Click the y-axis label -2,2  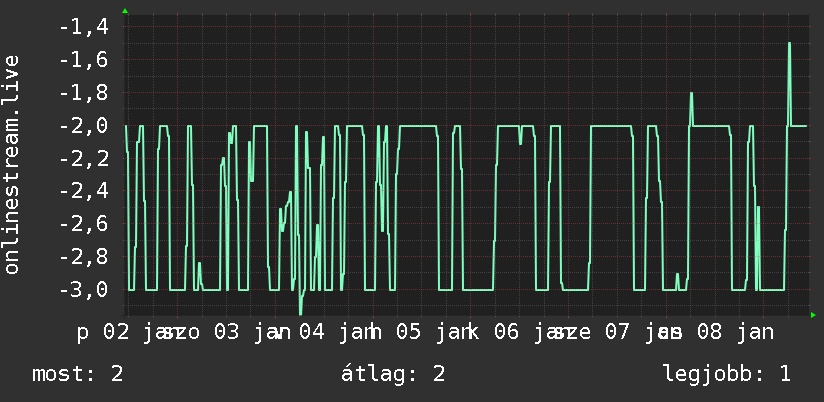pos(84,159)
